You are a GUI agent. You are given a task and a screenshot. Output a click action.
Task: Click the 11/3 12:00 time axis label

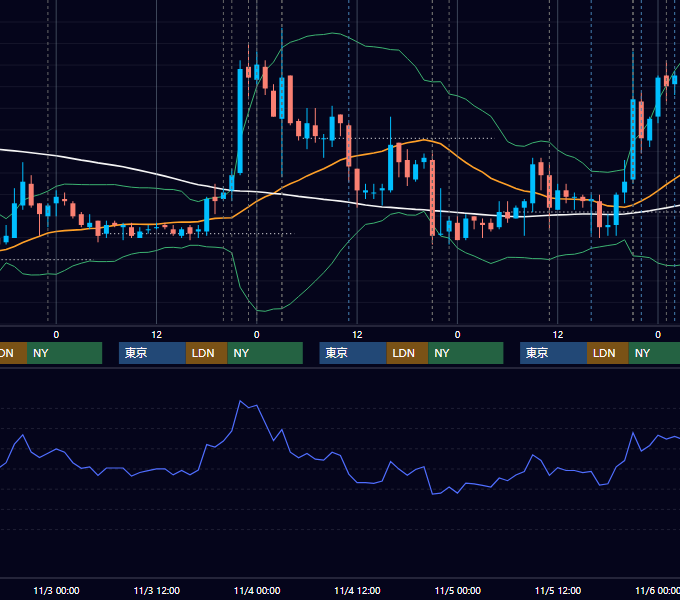point(157,590)
